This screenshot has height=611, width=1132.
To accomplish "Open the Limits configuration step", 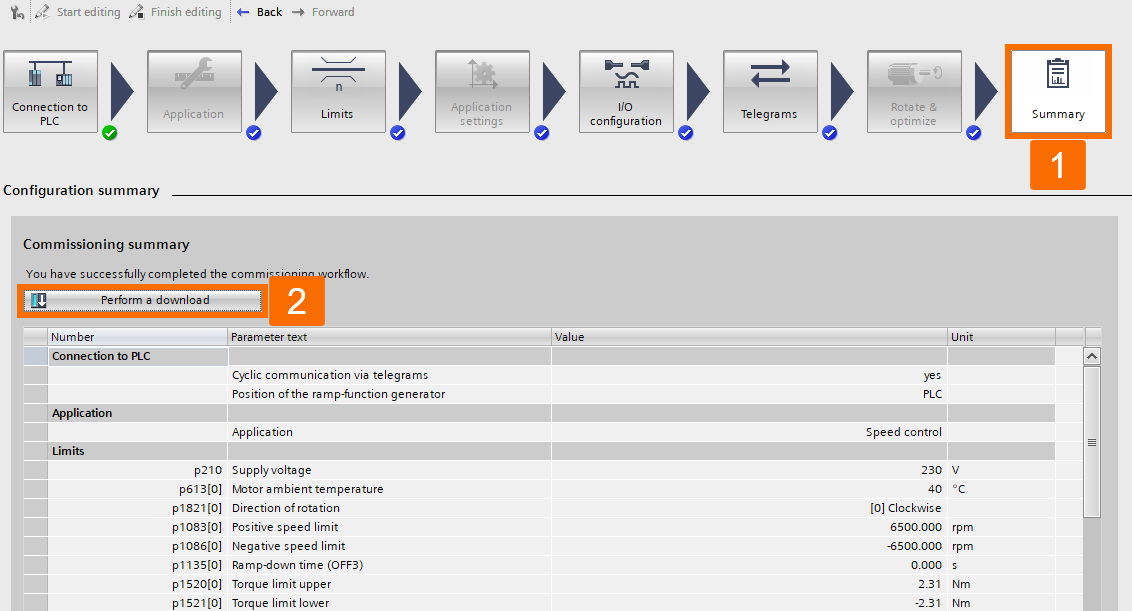I will 338,91.
